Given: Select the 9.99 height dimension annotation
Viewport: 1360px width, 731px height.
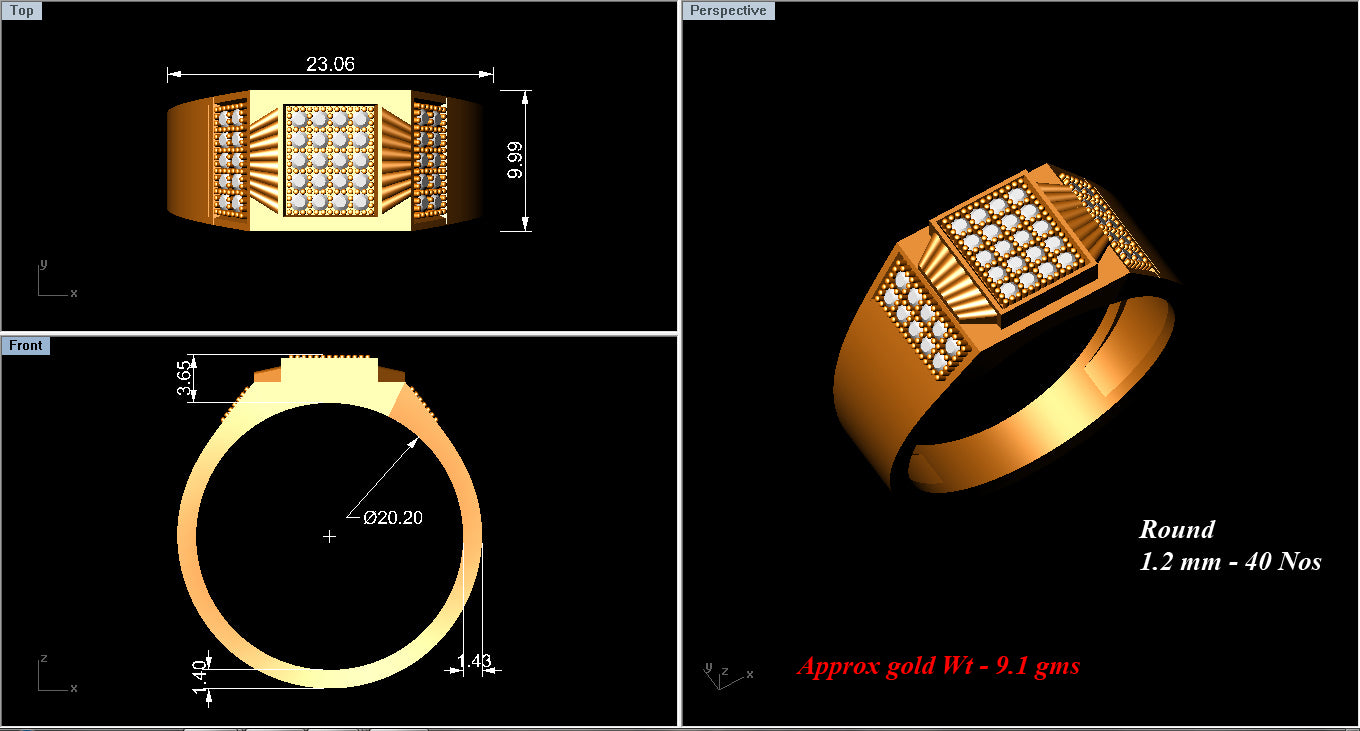Looking at the screenshot, I should coord(515,160).
